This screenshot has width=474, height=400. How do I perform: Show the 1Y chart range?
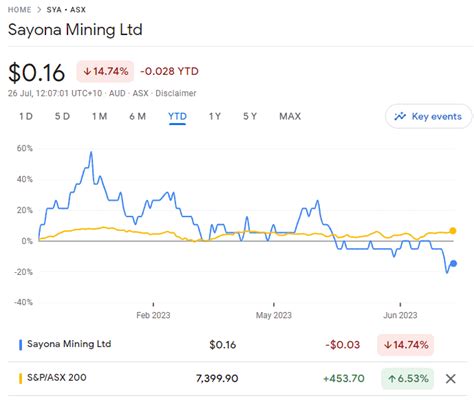[x=215, y=116]
